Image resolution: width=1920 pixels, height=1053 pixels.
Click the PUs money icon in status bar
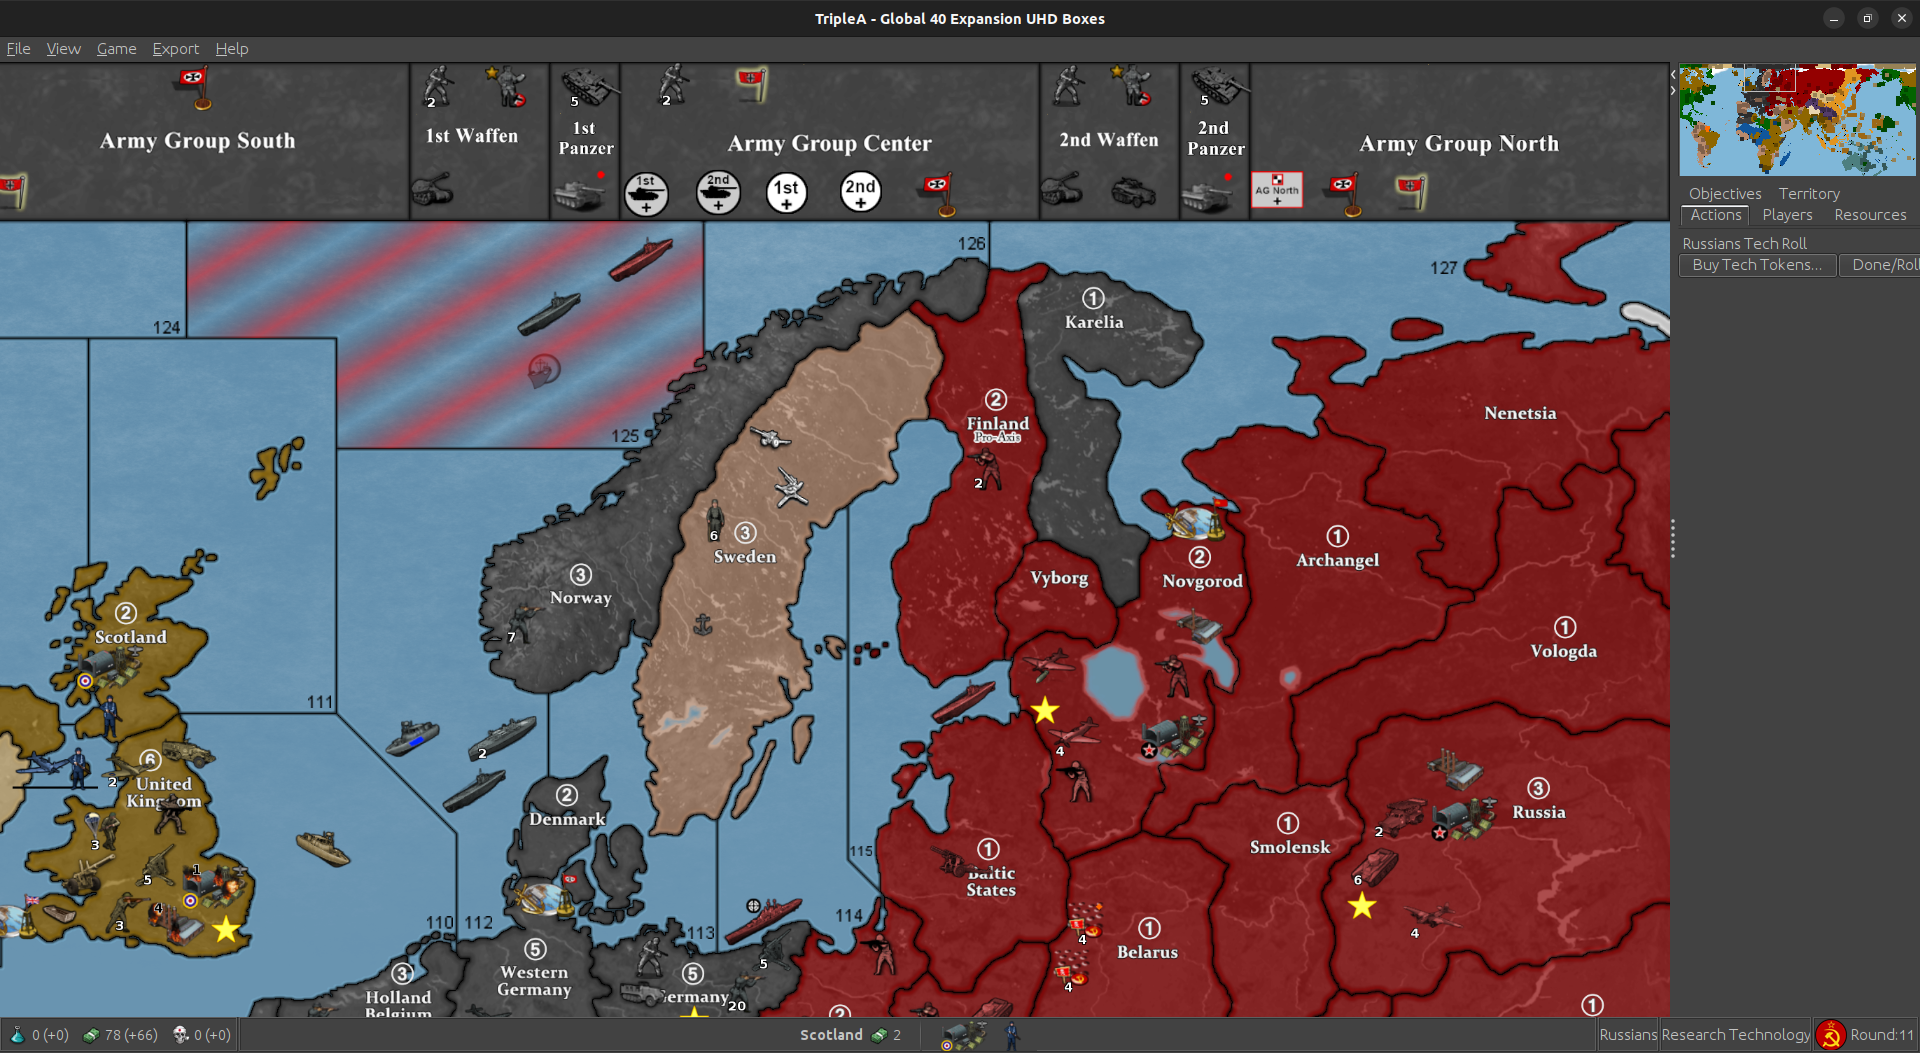point(91,1035)
